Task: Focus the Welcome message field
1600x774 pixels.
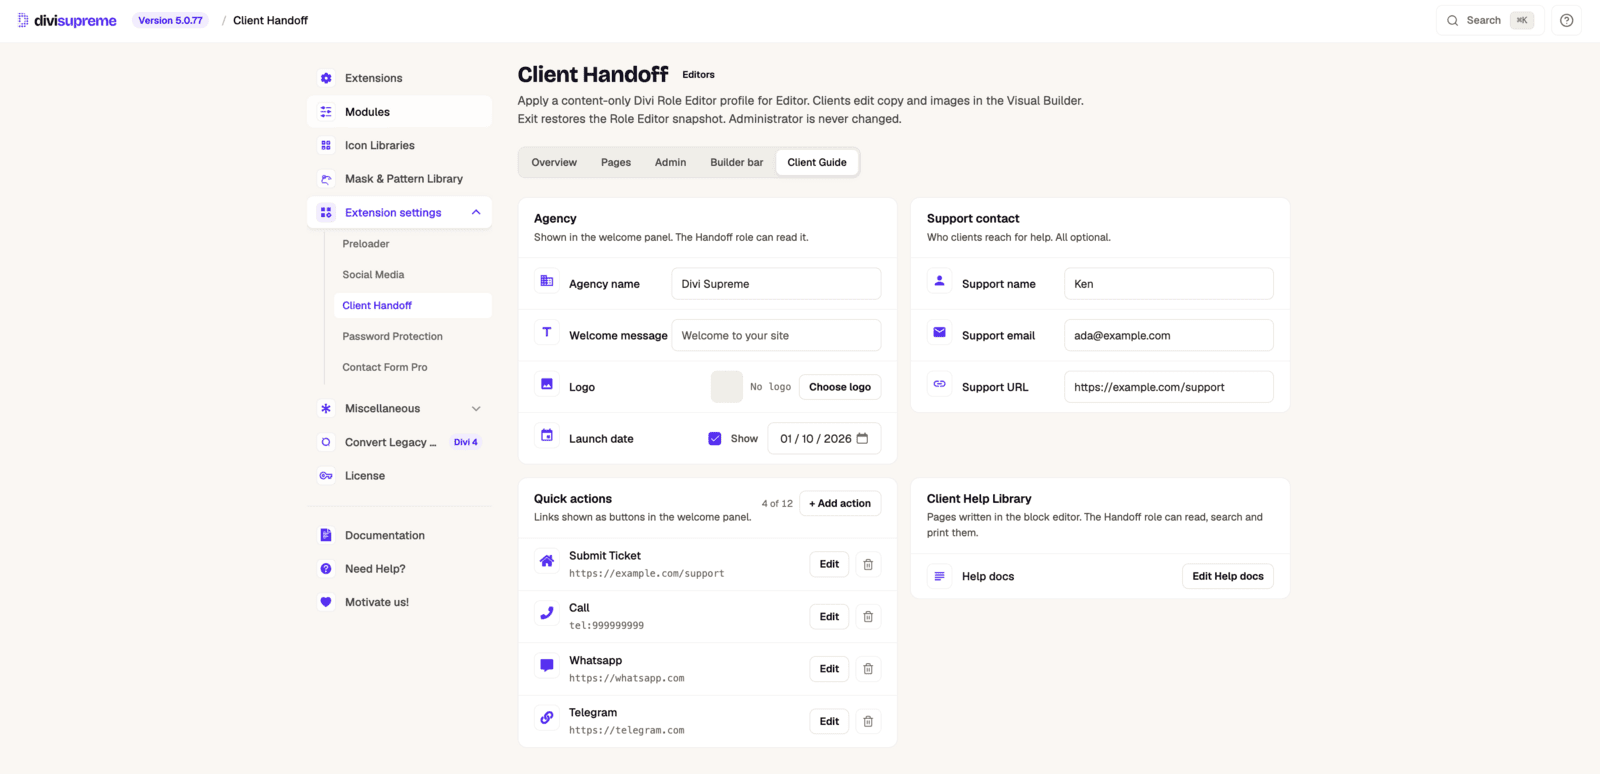Action: pos(776,336)
